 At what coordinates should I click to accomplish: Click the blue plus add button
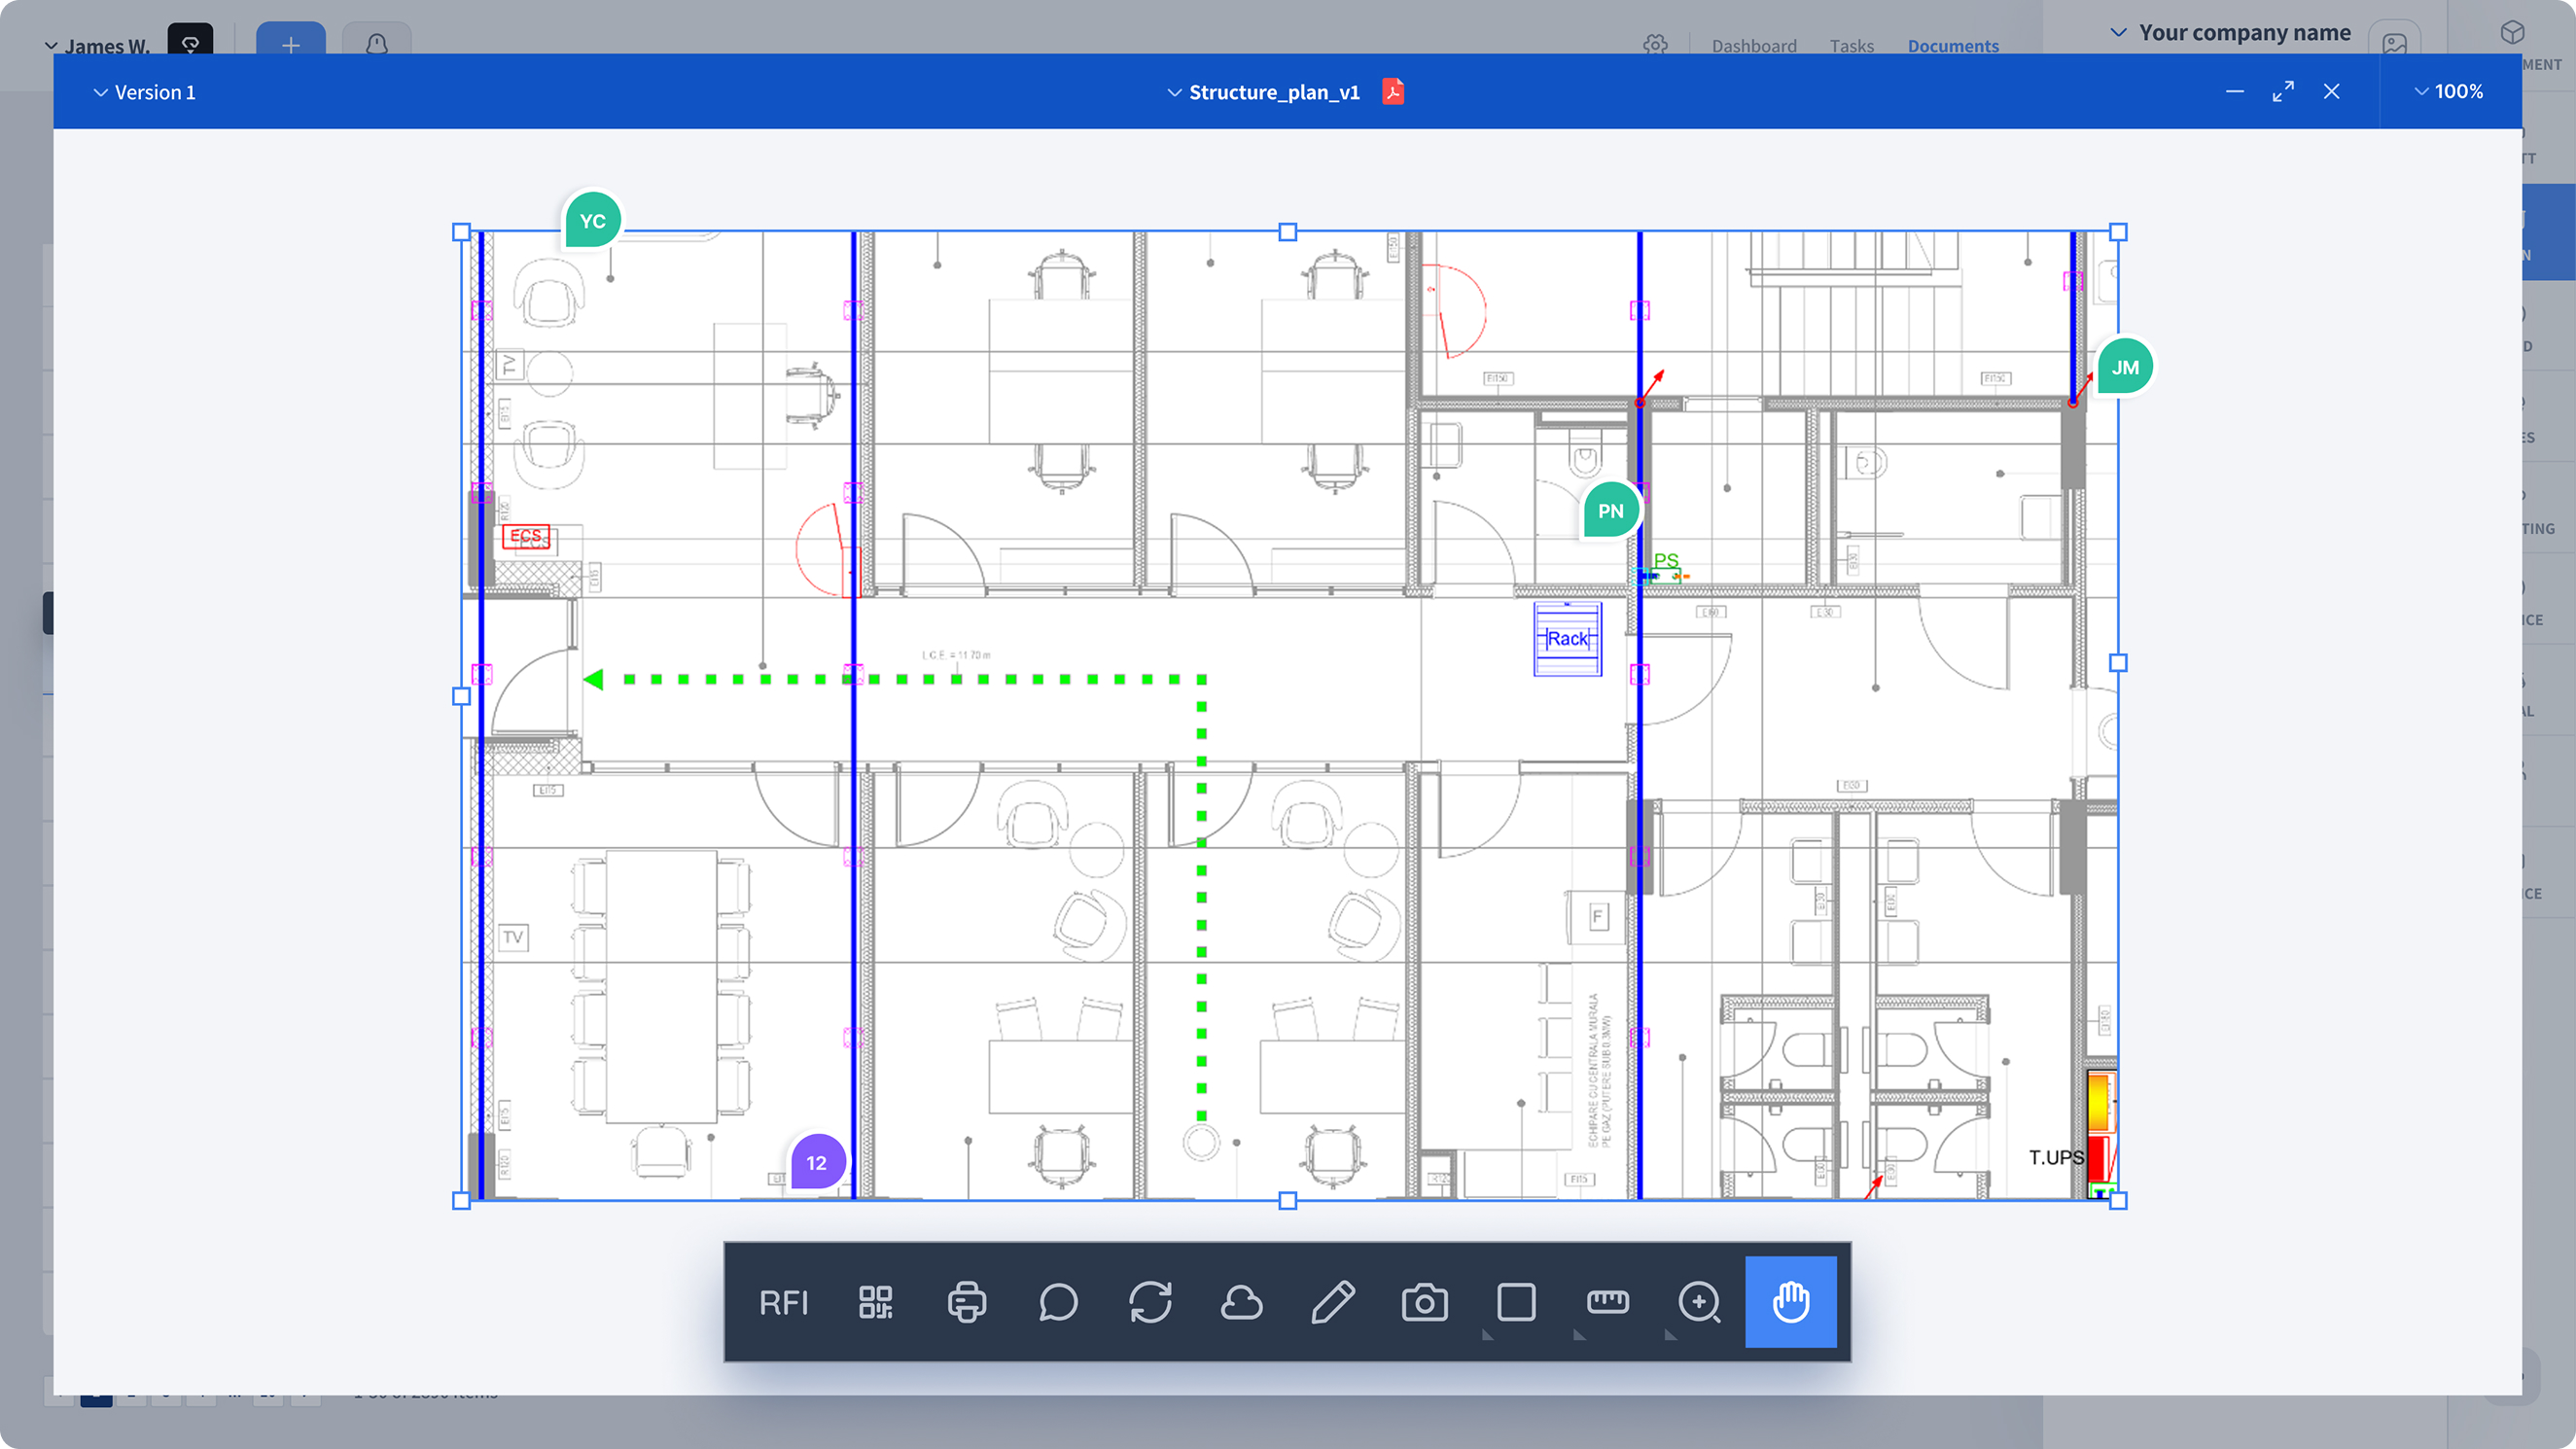[290, 42]
